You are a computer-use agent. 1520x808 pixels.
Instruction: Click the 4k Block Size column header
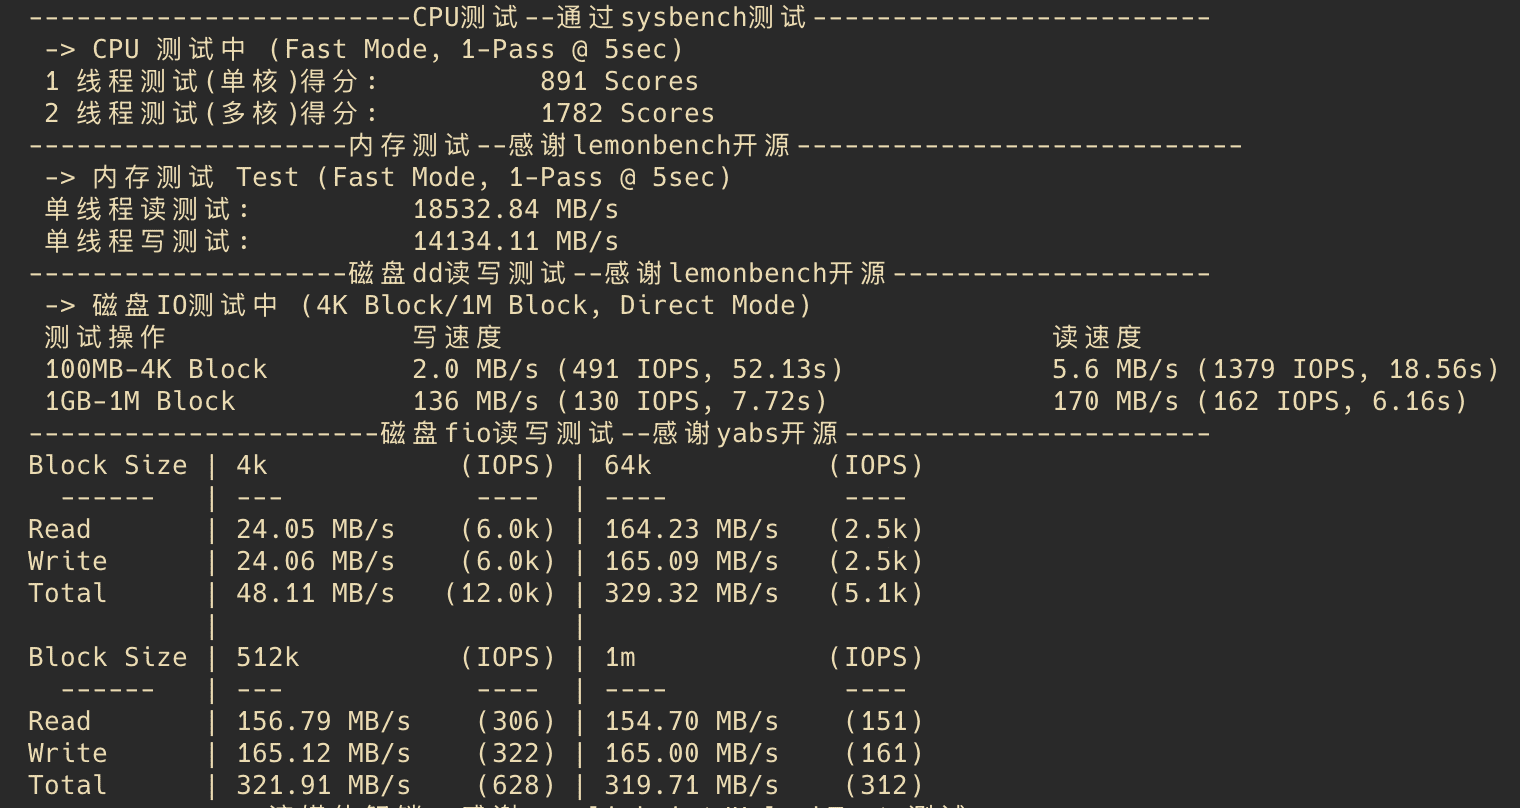click(x=252, y=465)
